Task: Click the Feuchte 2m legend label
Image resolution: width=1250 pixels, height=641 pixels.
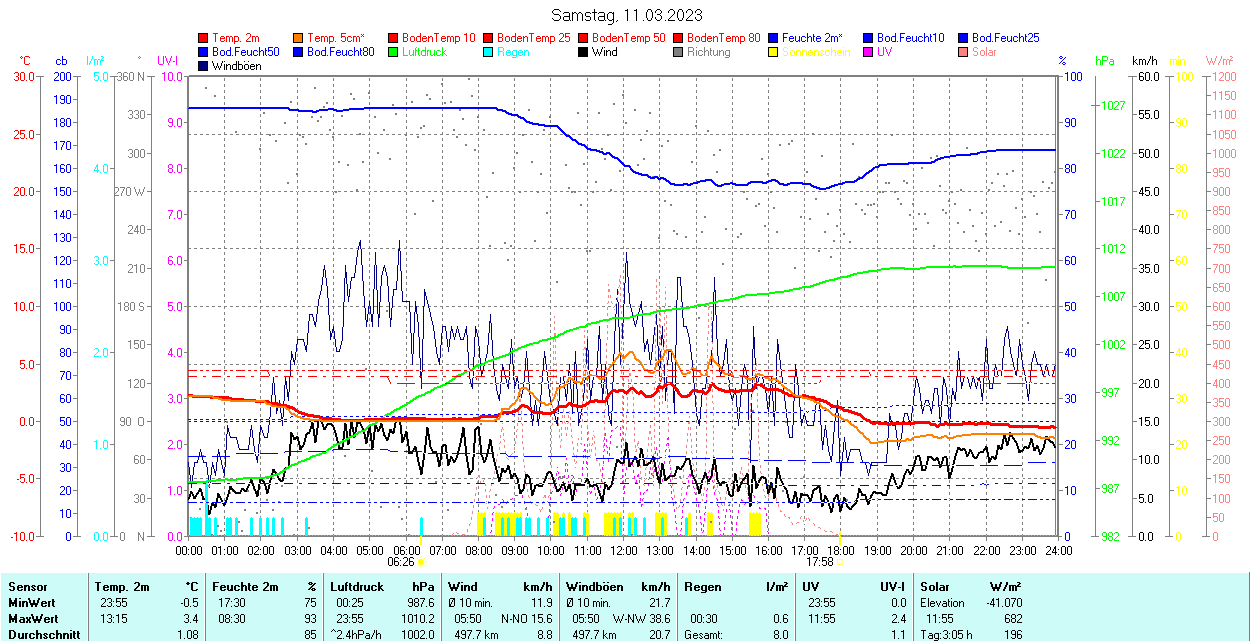Action: point(814,38)
